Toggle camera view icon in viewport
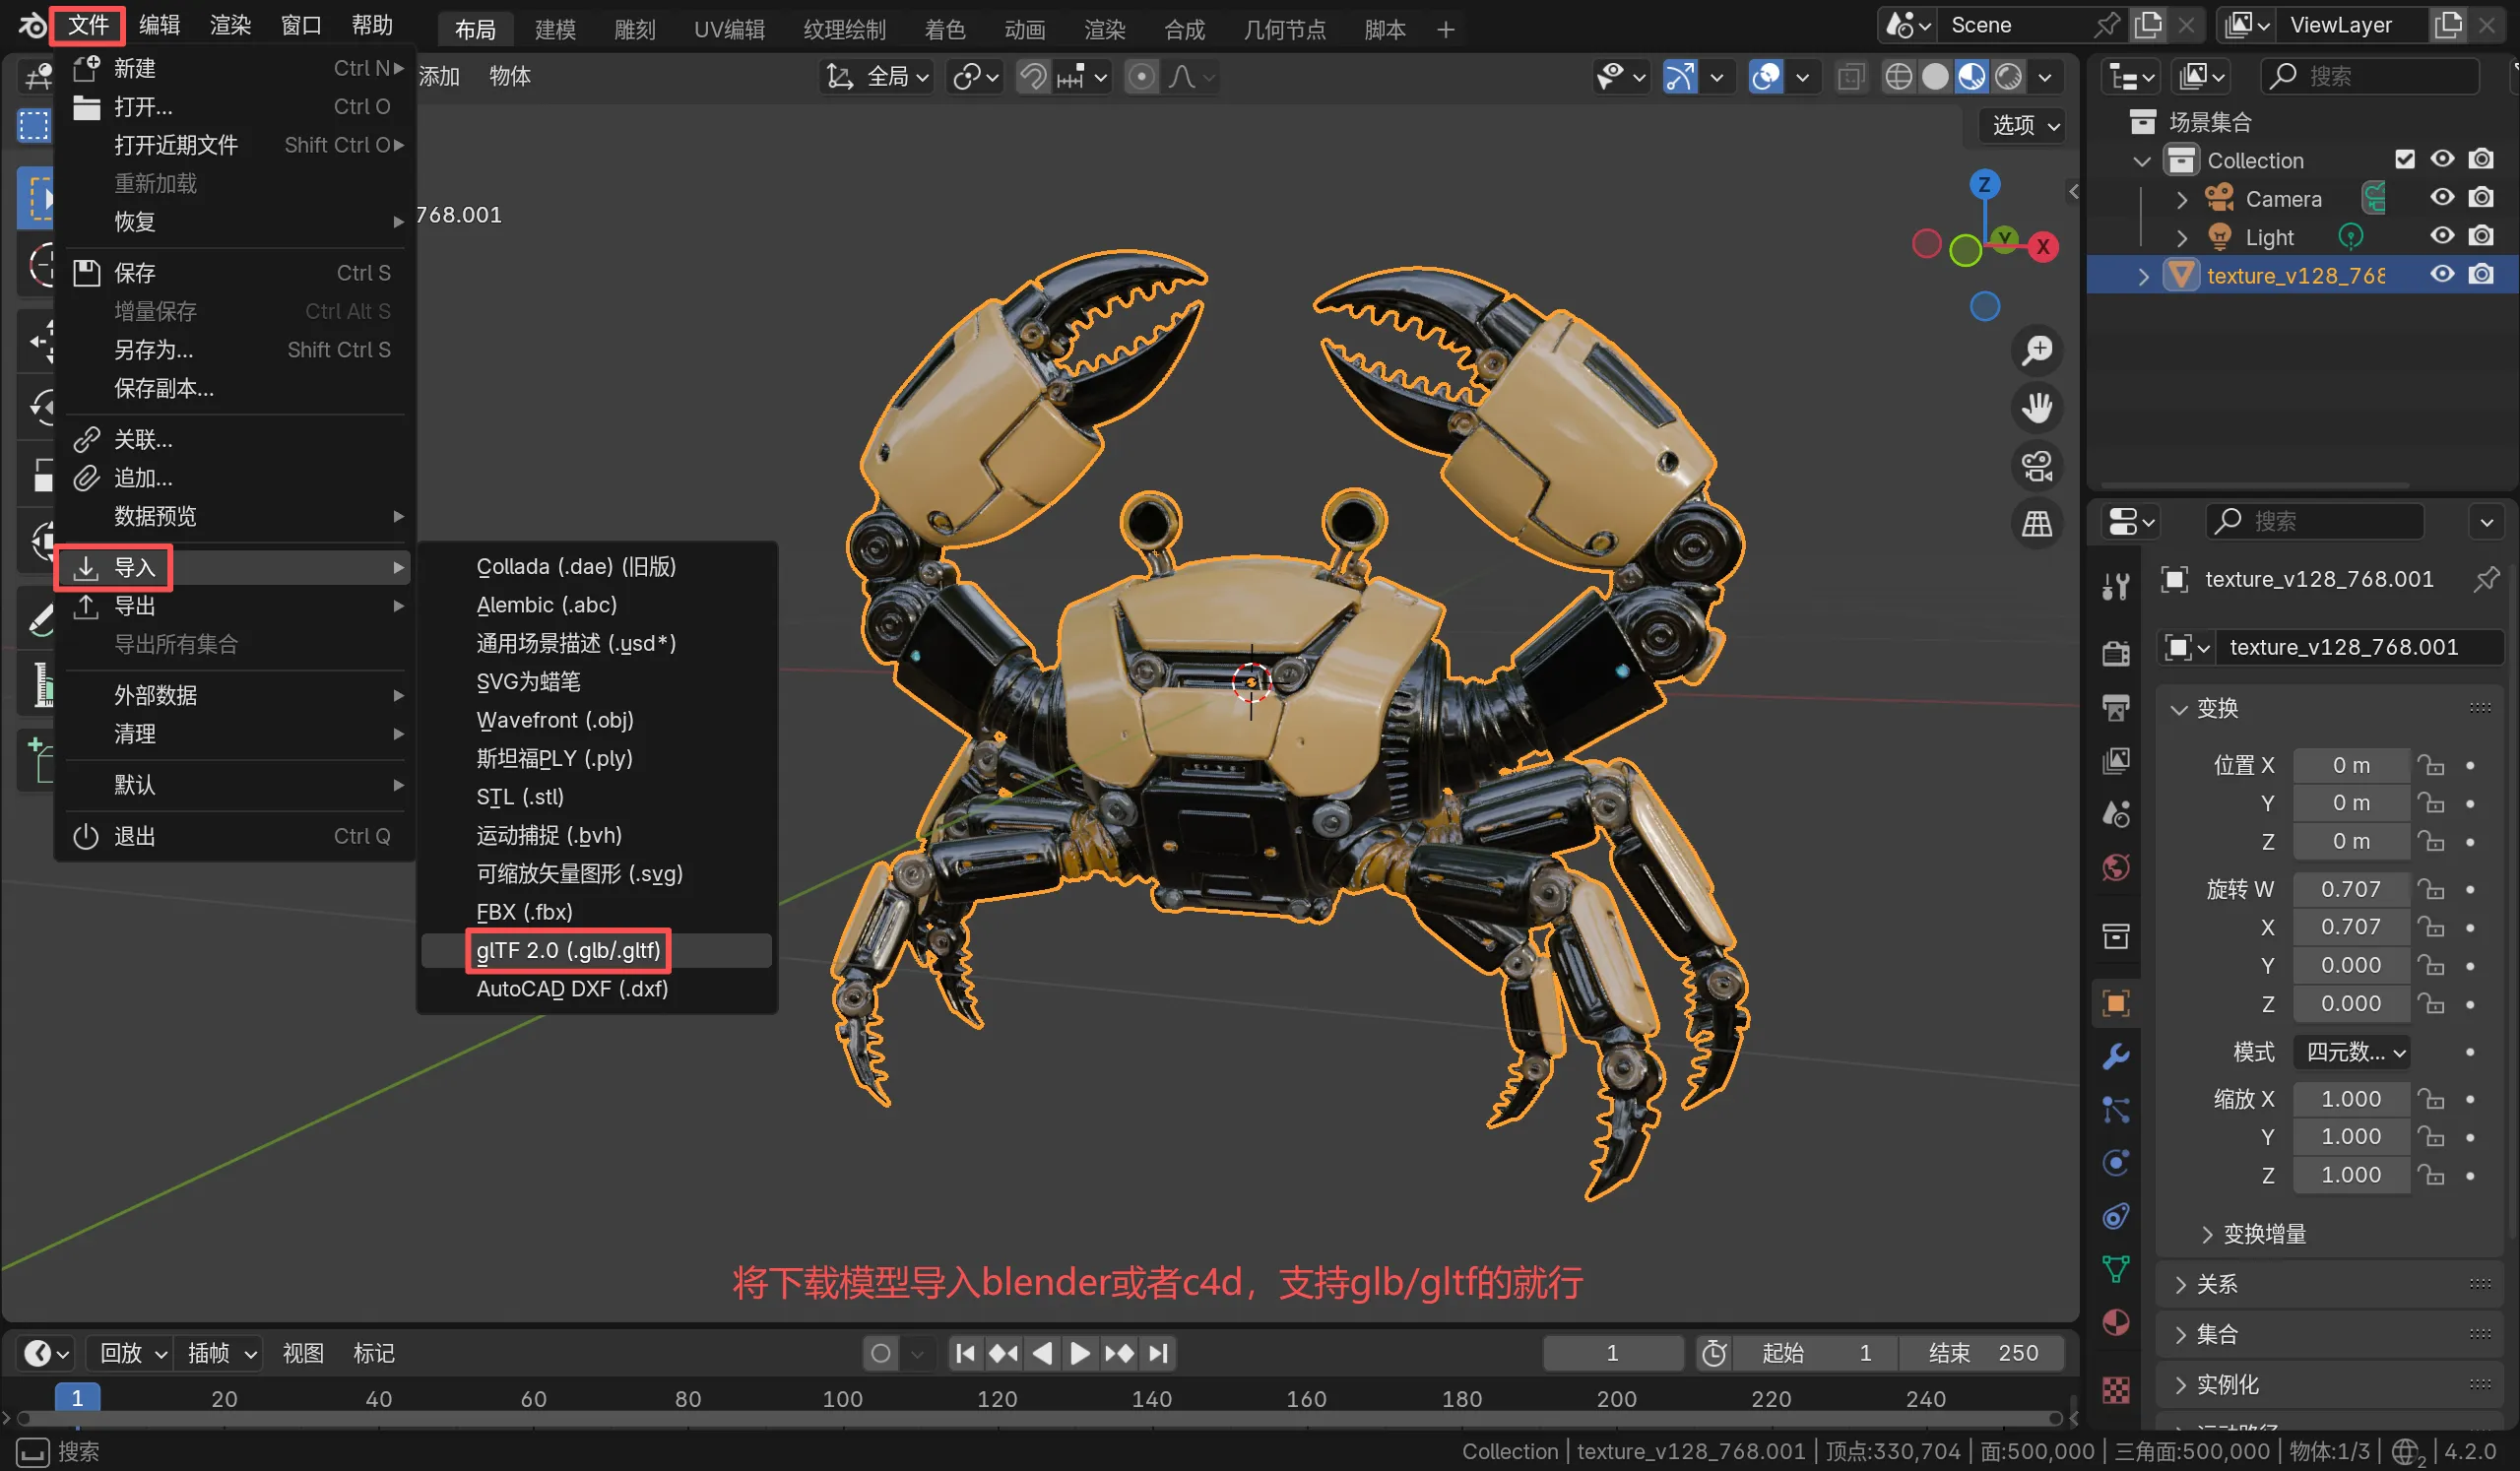This screenshot has width=2520, height=1471. [x=2036, y=466]
